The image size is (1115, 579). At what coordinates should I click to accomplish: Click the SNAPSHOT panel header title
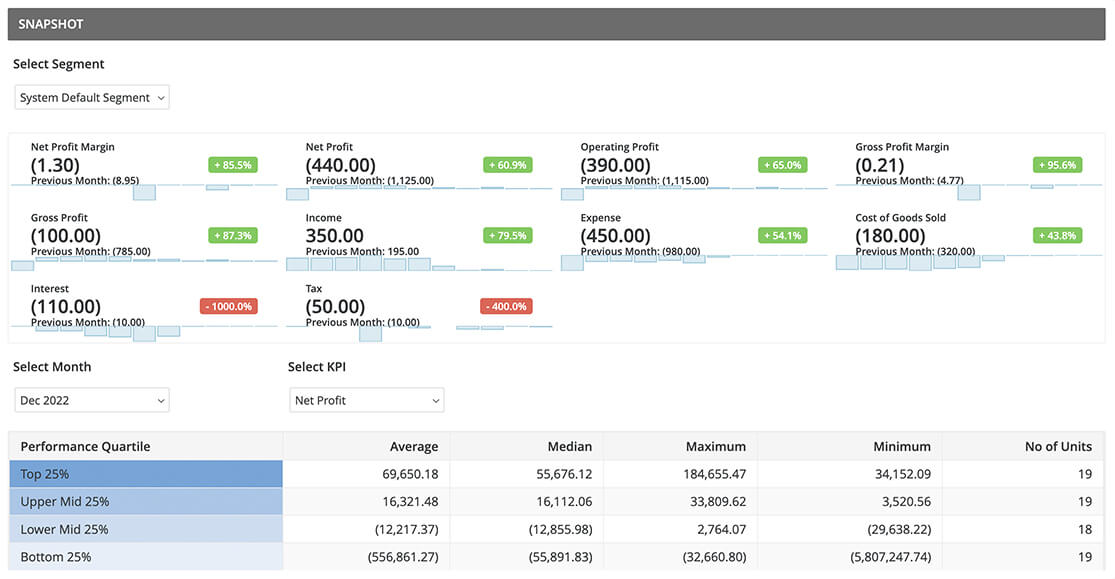coord(51,24)
